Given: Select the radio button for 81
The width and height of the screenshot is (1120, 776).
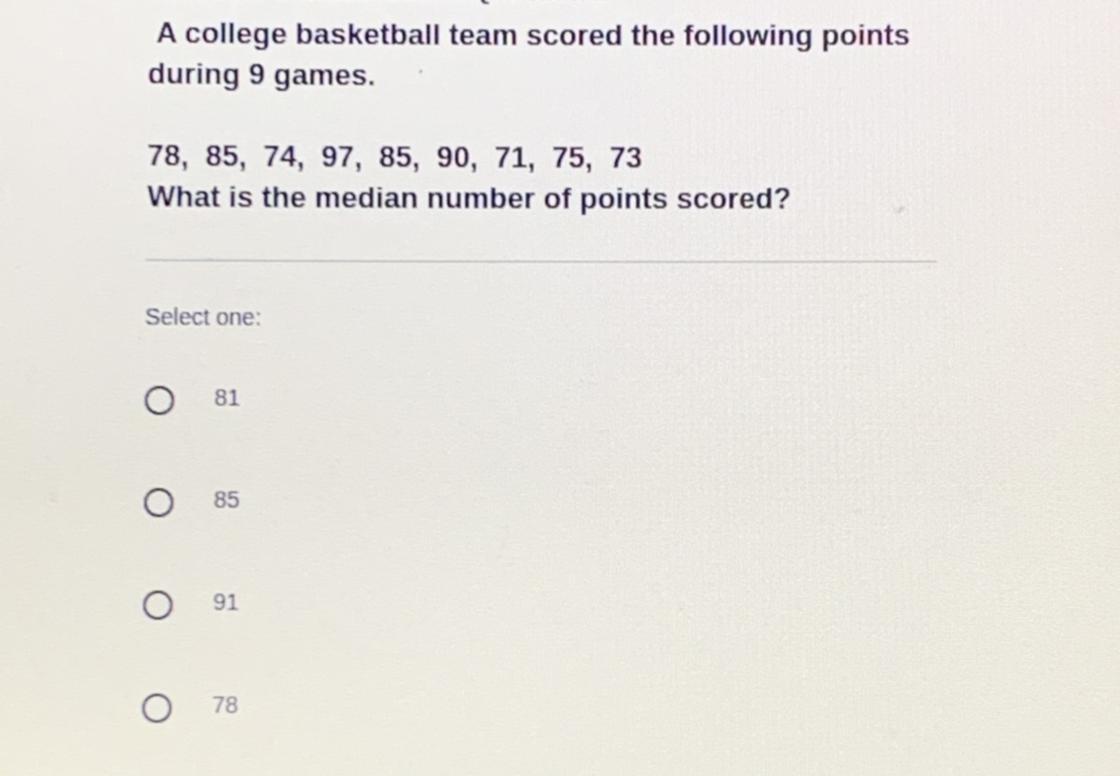Looking at the screenshot, I should pyautogui.click(x=157, y=401).
